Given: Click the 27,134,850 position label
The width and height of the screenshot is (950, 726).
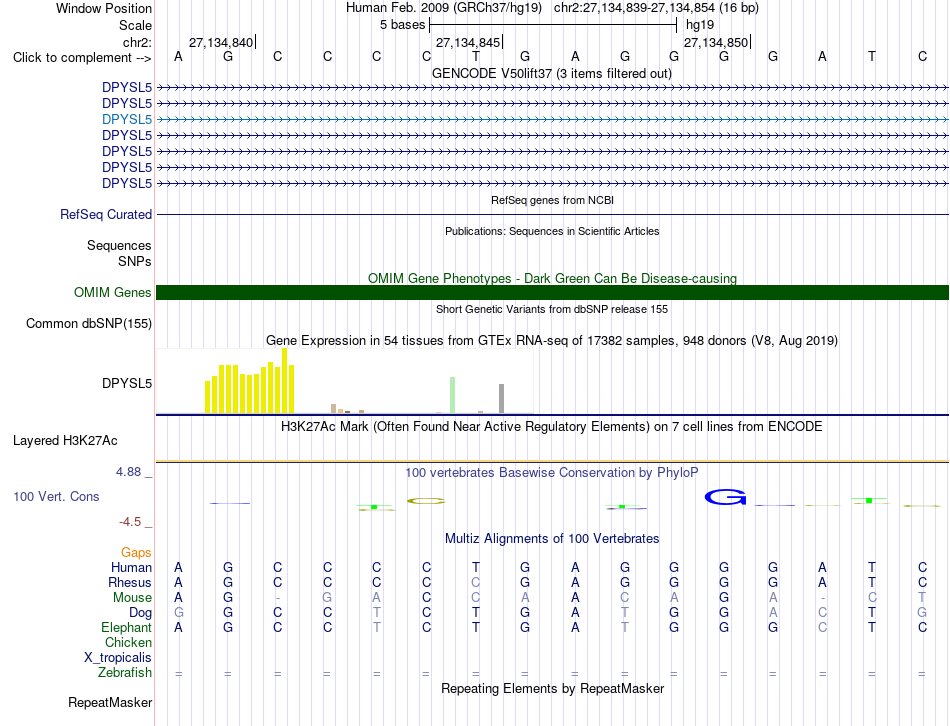Looking at the screenshot, I should click(x=716, y=42).
